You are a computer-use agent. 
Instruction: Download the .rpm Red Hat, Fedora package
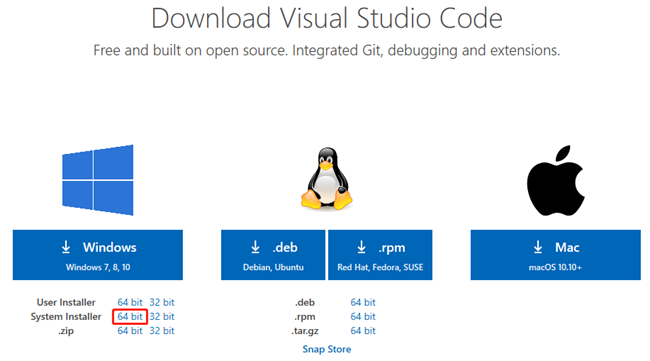point(380,255)
